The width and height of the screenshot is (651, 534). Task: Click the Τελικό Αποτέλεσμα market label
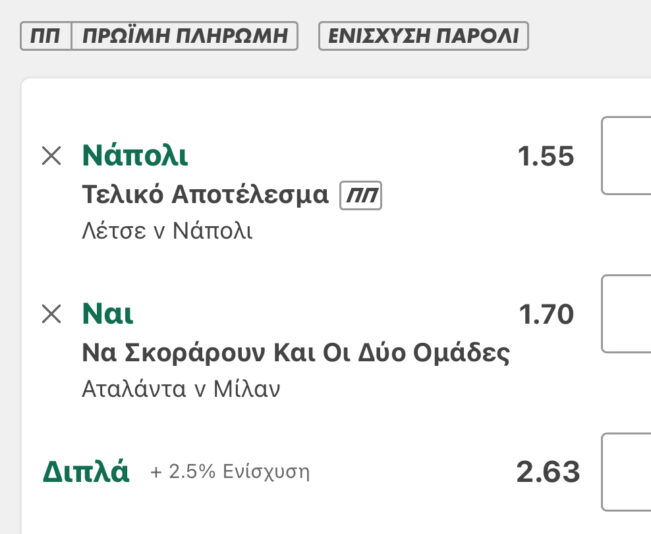click(205, 194)
